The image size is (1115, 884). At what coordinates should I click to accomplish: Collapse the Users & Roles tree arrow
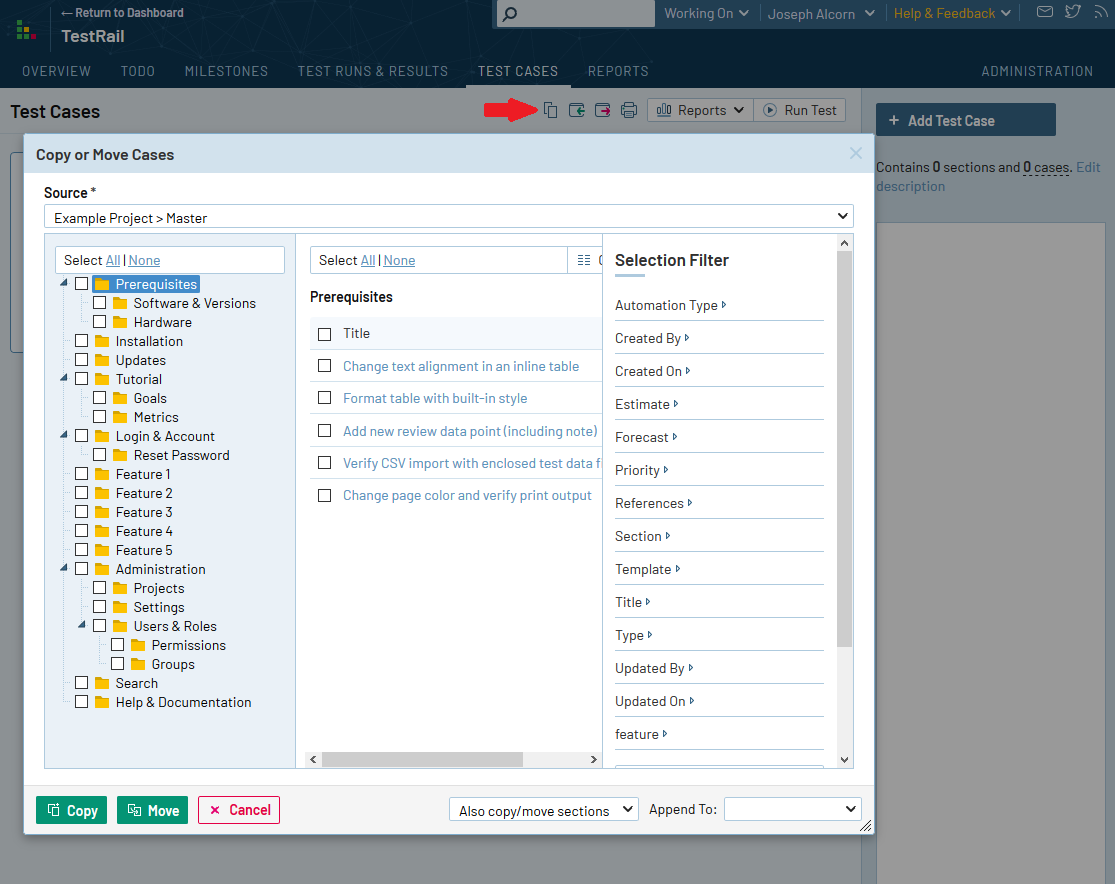[82, 624]
